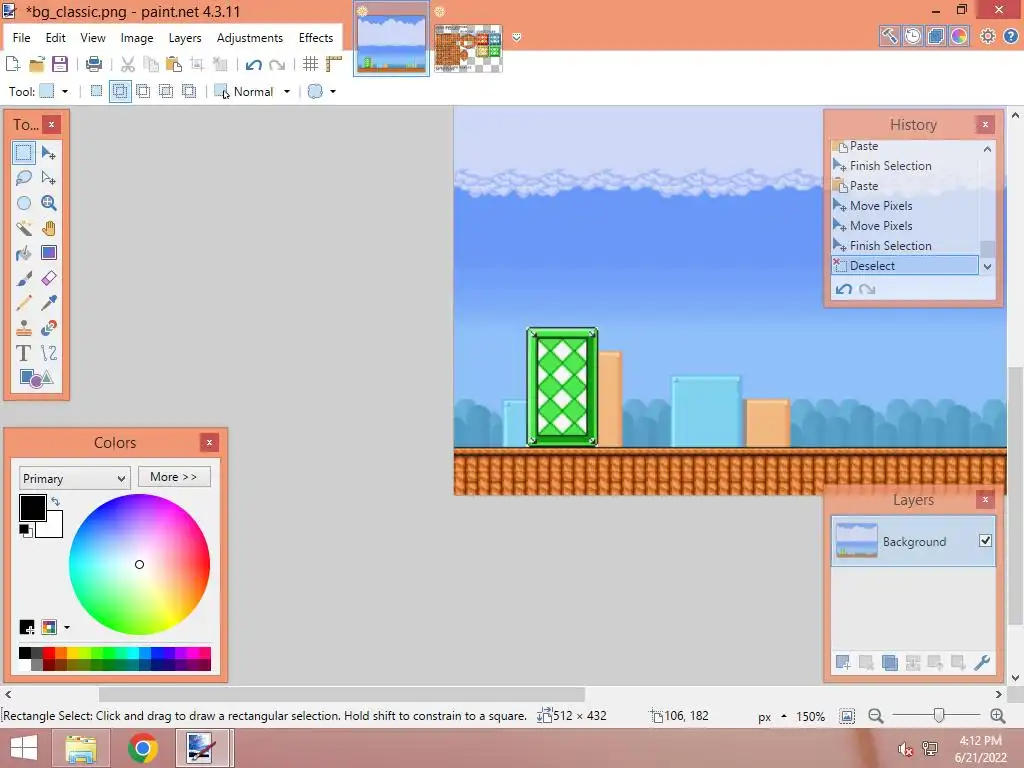
Task: Select the Paintbrush tool
Action: (24, 278)
